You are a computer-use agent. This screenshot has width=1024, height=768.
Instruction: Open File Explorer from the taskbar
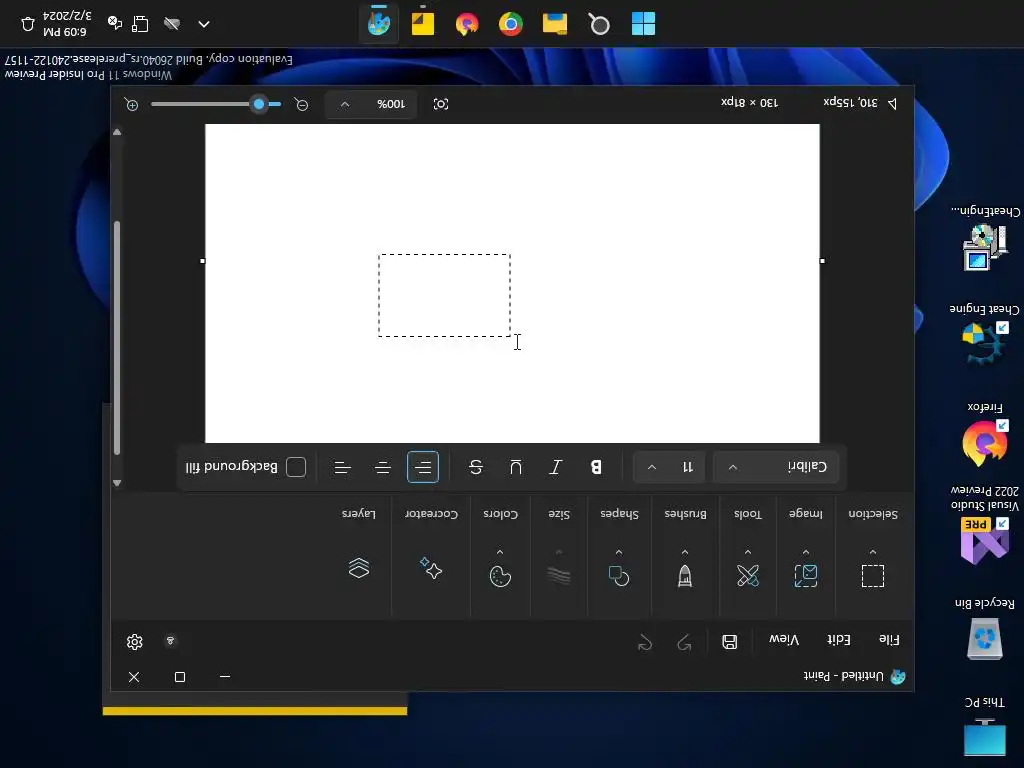[555, 24]
